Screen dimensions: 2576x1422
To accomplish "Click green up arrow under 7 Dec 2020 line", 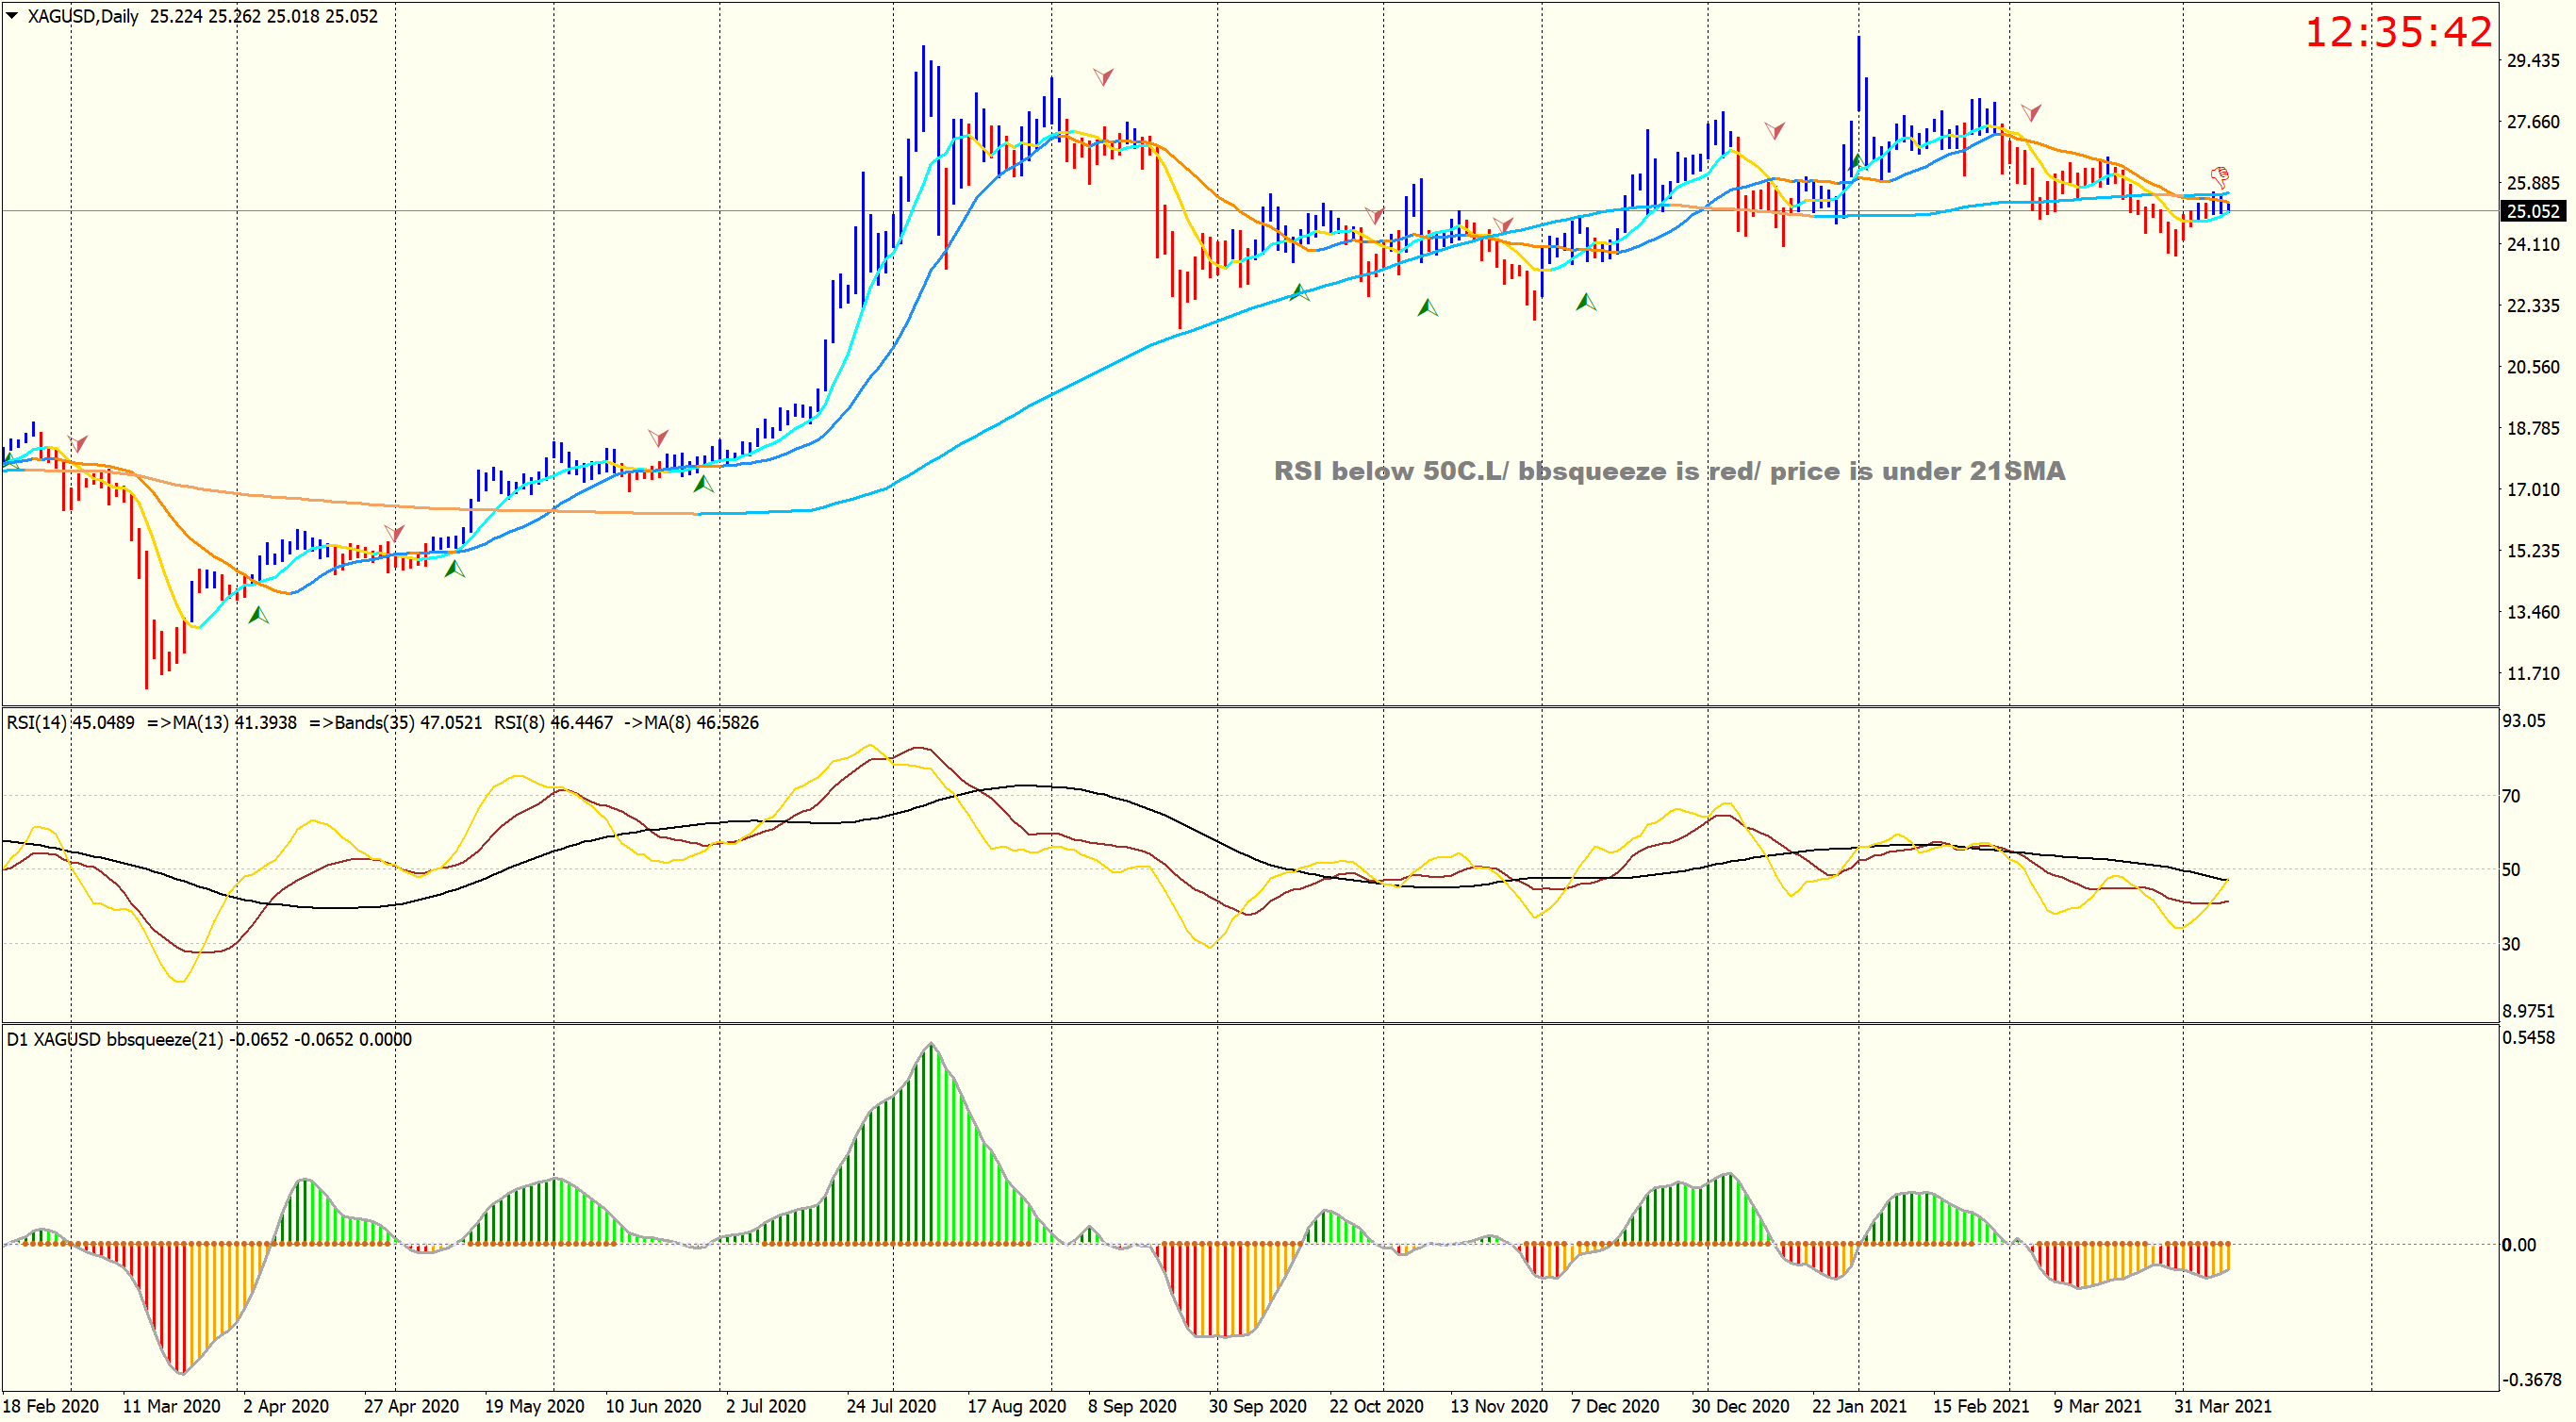I will pos(1585,302).
